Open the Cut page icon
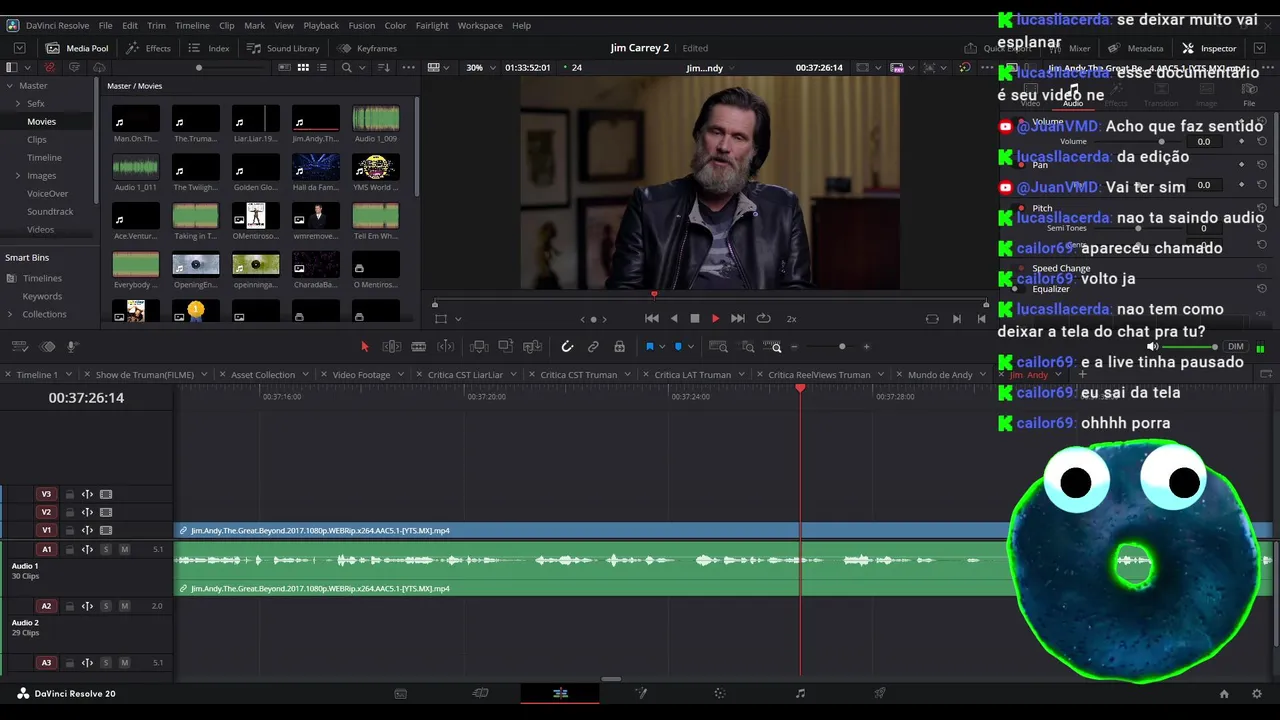 480,693
